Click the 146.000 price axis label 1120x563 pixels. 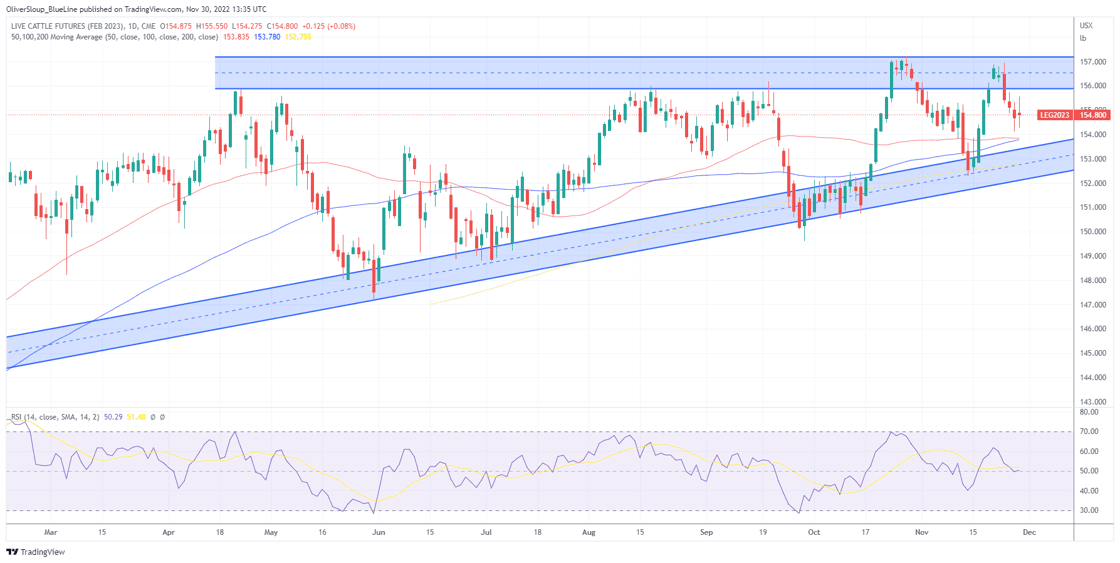[x=1094, y=329]
